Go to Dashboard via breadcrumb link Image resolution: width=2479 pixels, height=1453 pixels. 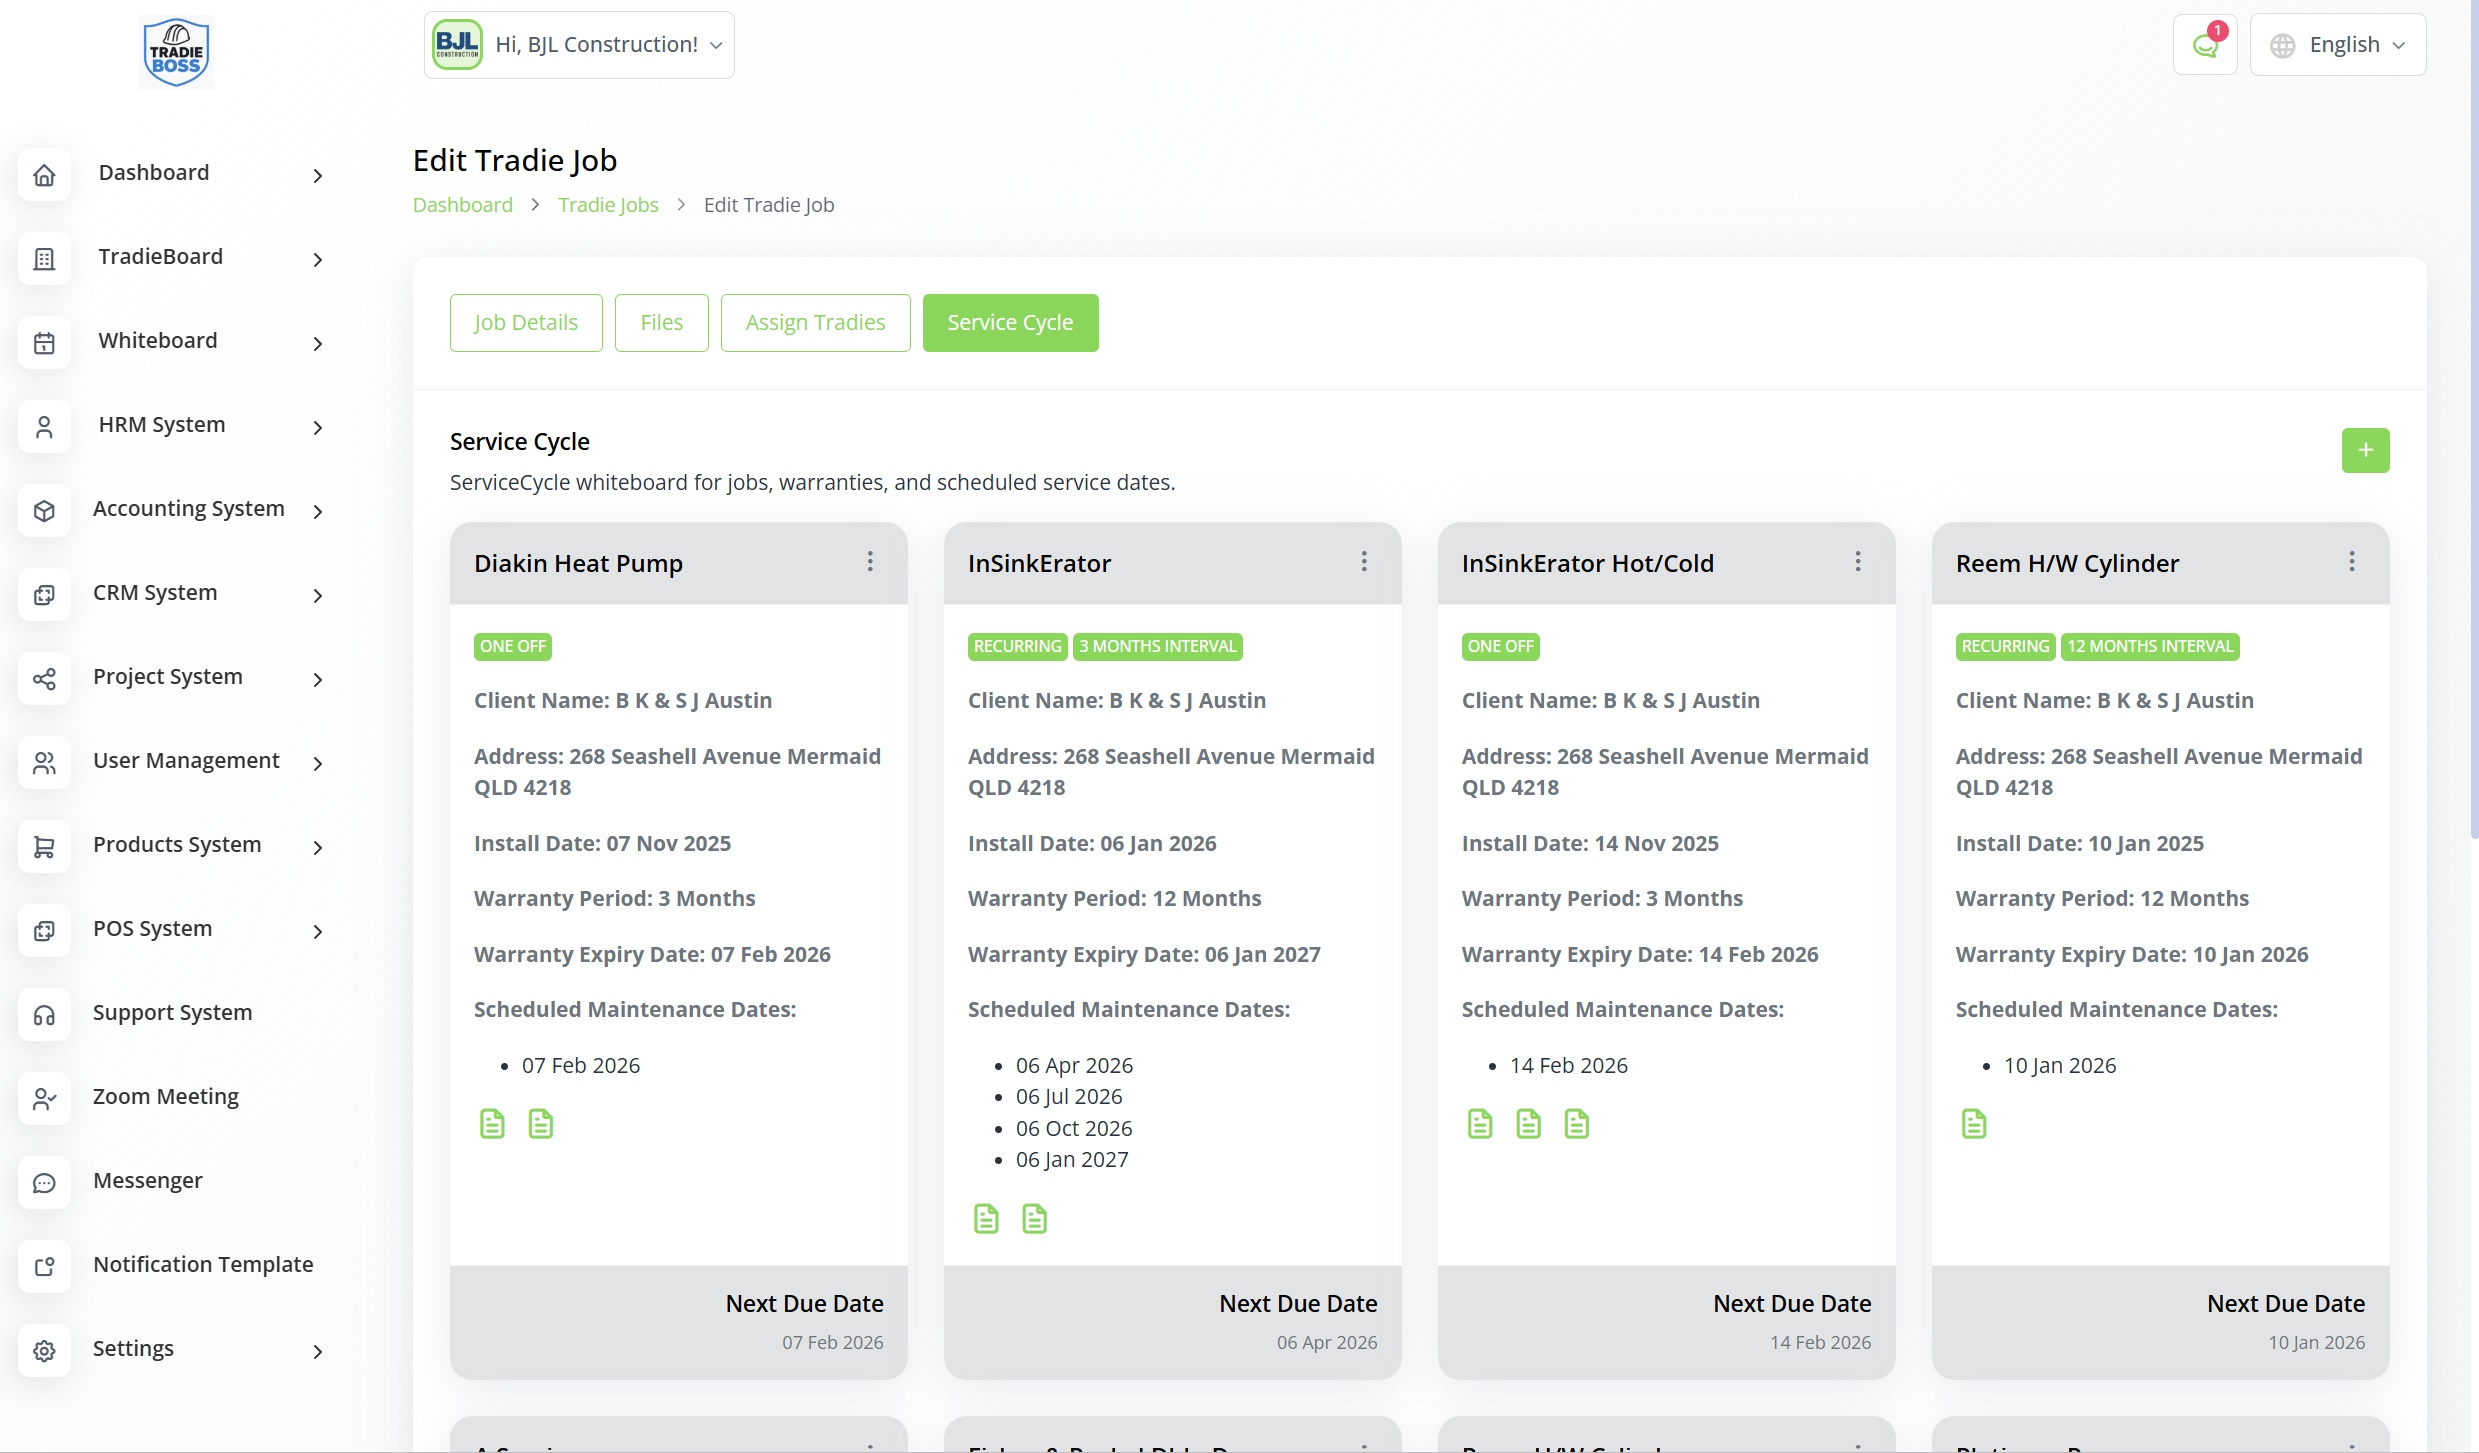point(462,205)
